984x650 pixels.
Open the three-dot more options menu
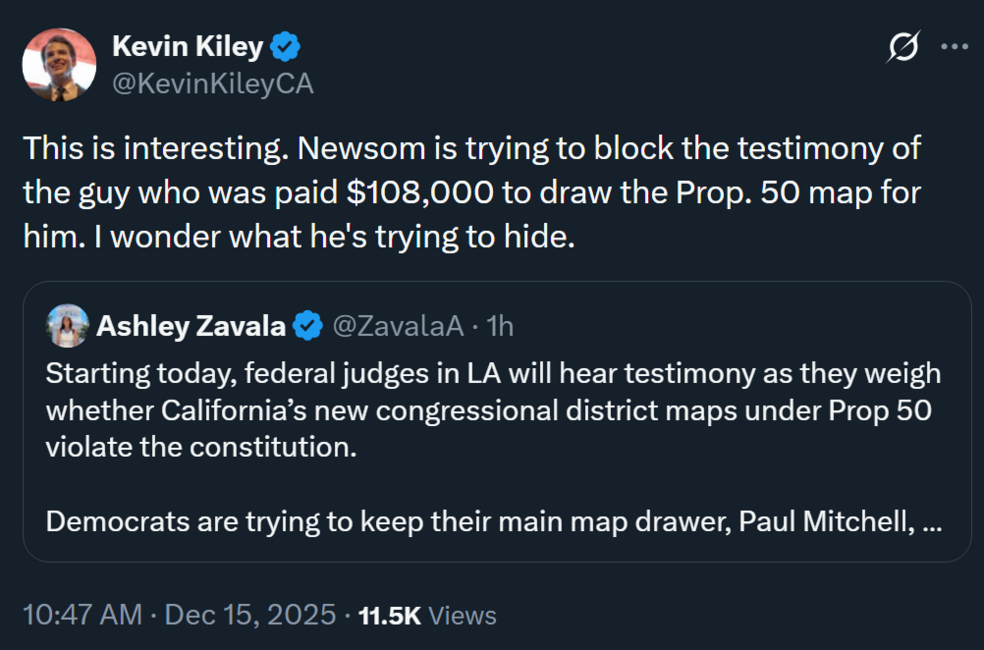click(x=955, y=47)
